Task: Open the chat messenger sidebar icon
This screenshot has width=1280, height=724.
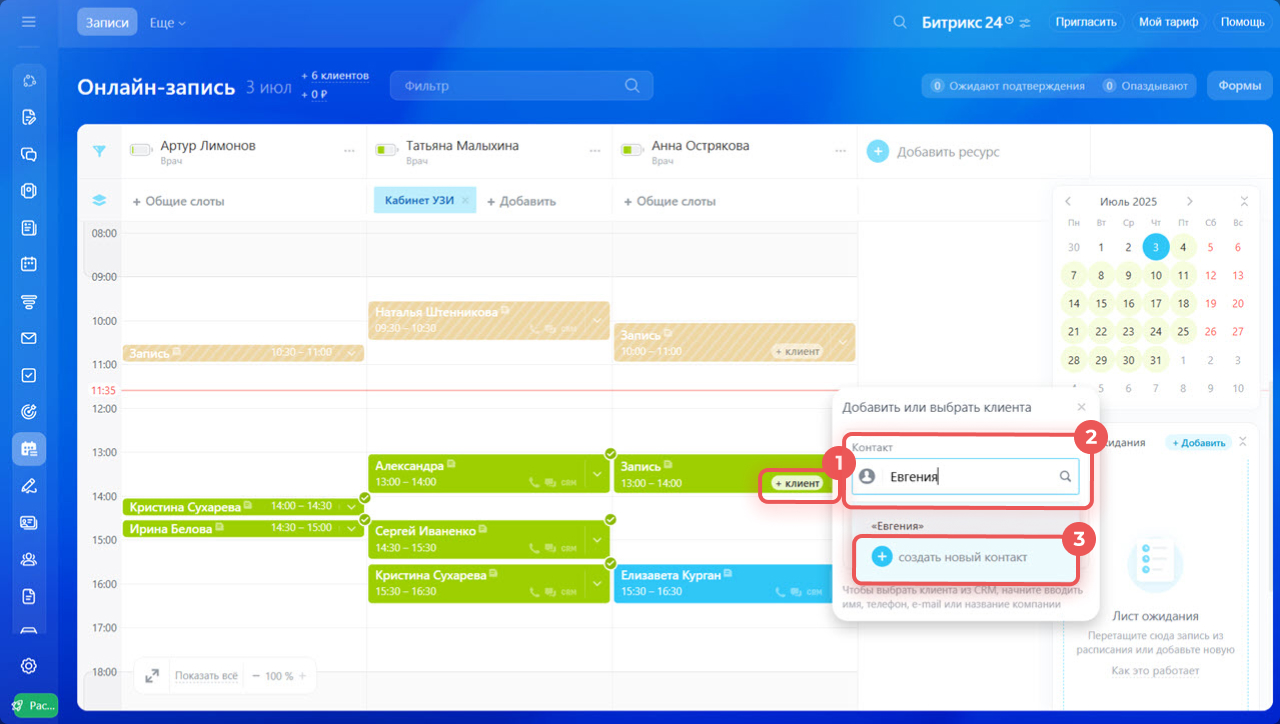Action: (x=28, y=154)
